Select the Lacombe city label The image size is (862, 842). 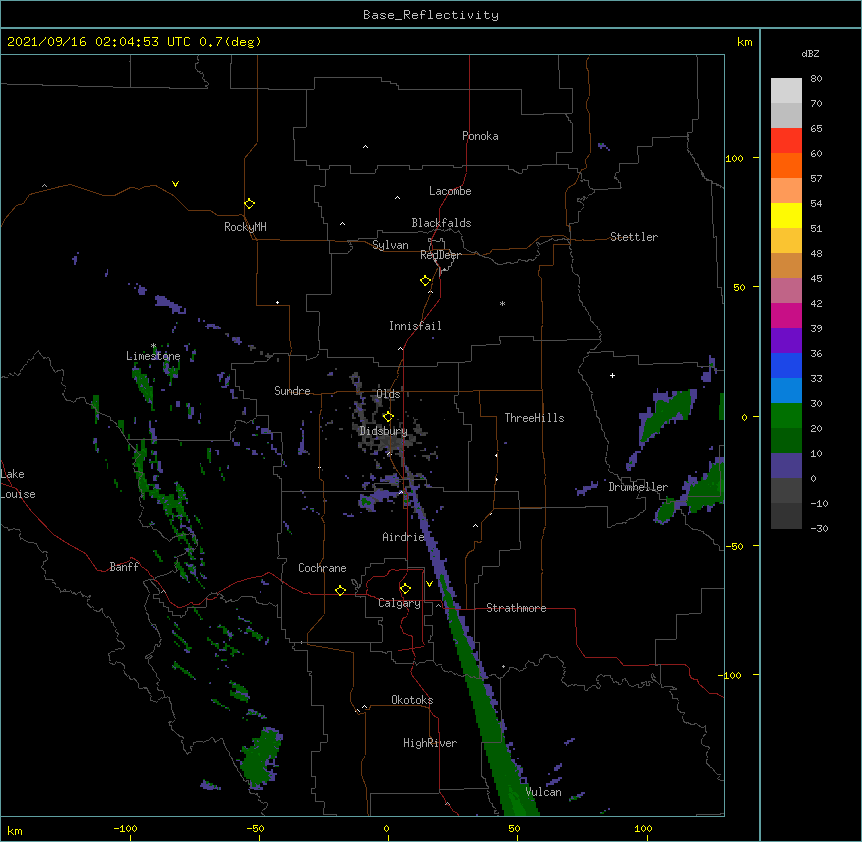click(x=450, y=191)
